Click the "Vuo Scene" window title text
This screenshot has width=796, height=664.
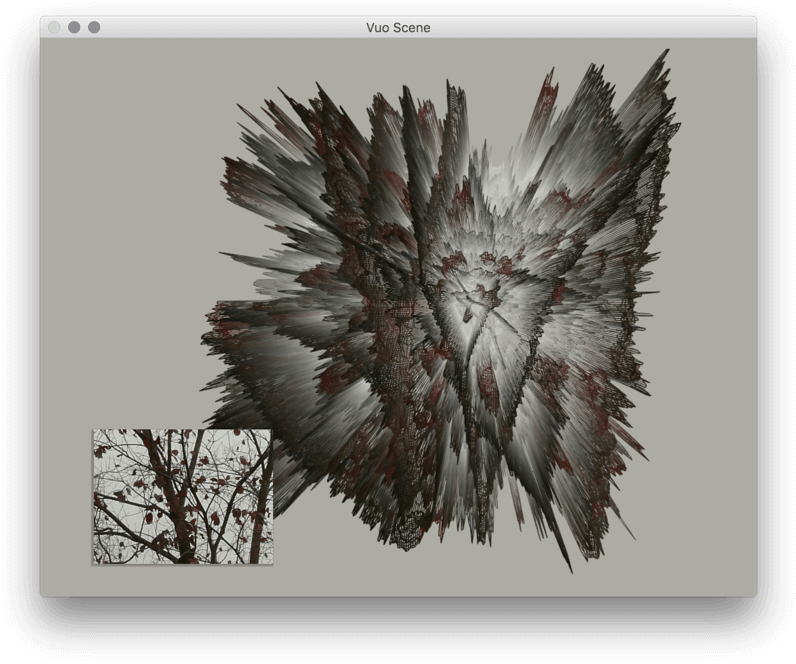point(398,27)
